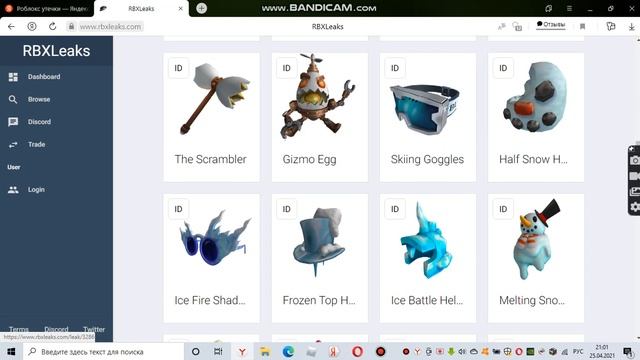Viewport: 640px width, 360px height.
Task: Click the 'Melting Sno...' item title
Action: pos(532,300)
